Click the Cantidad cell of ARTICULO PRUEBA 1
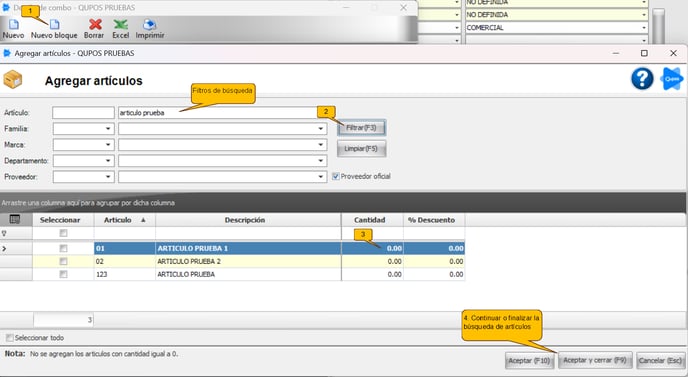The image size is (688, 377). pos(372,248)
